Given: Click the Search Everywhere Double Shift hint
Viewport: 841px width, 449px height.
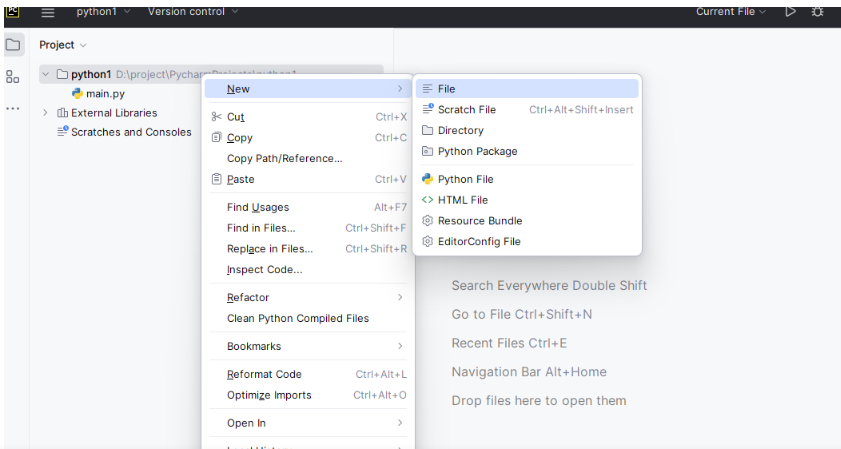Looking at the screenshot, I should click(x=549, y=285).
